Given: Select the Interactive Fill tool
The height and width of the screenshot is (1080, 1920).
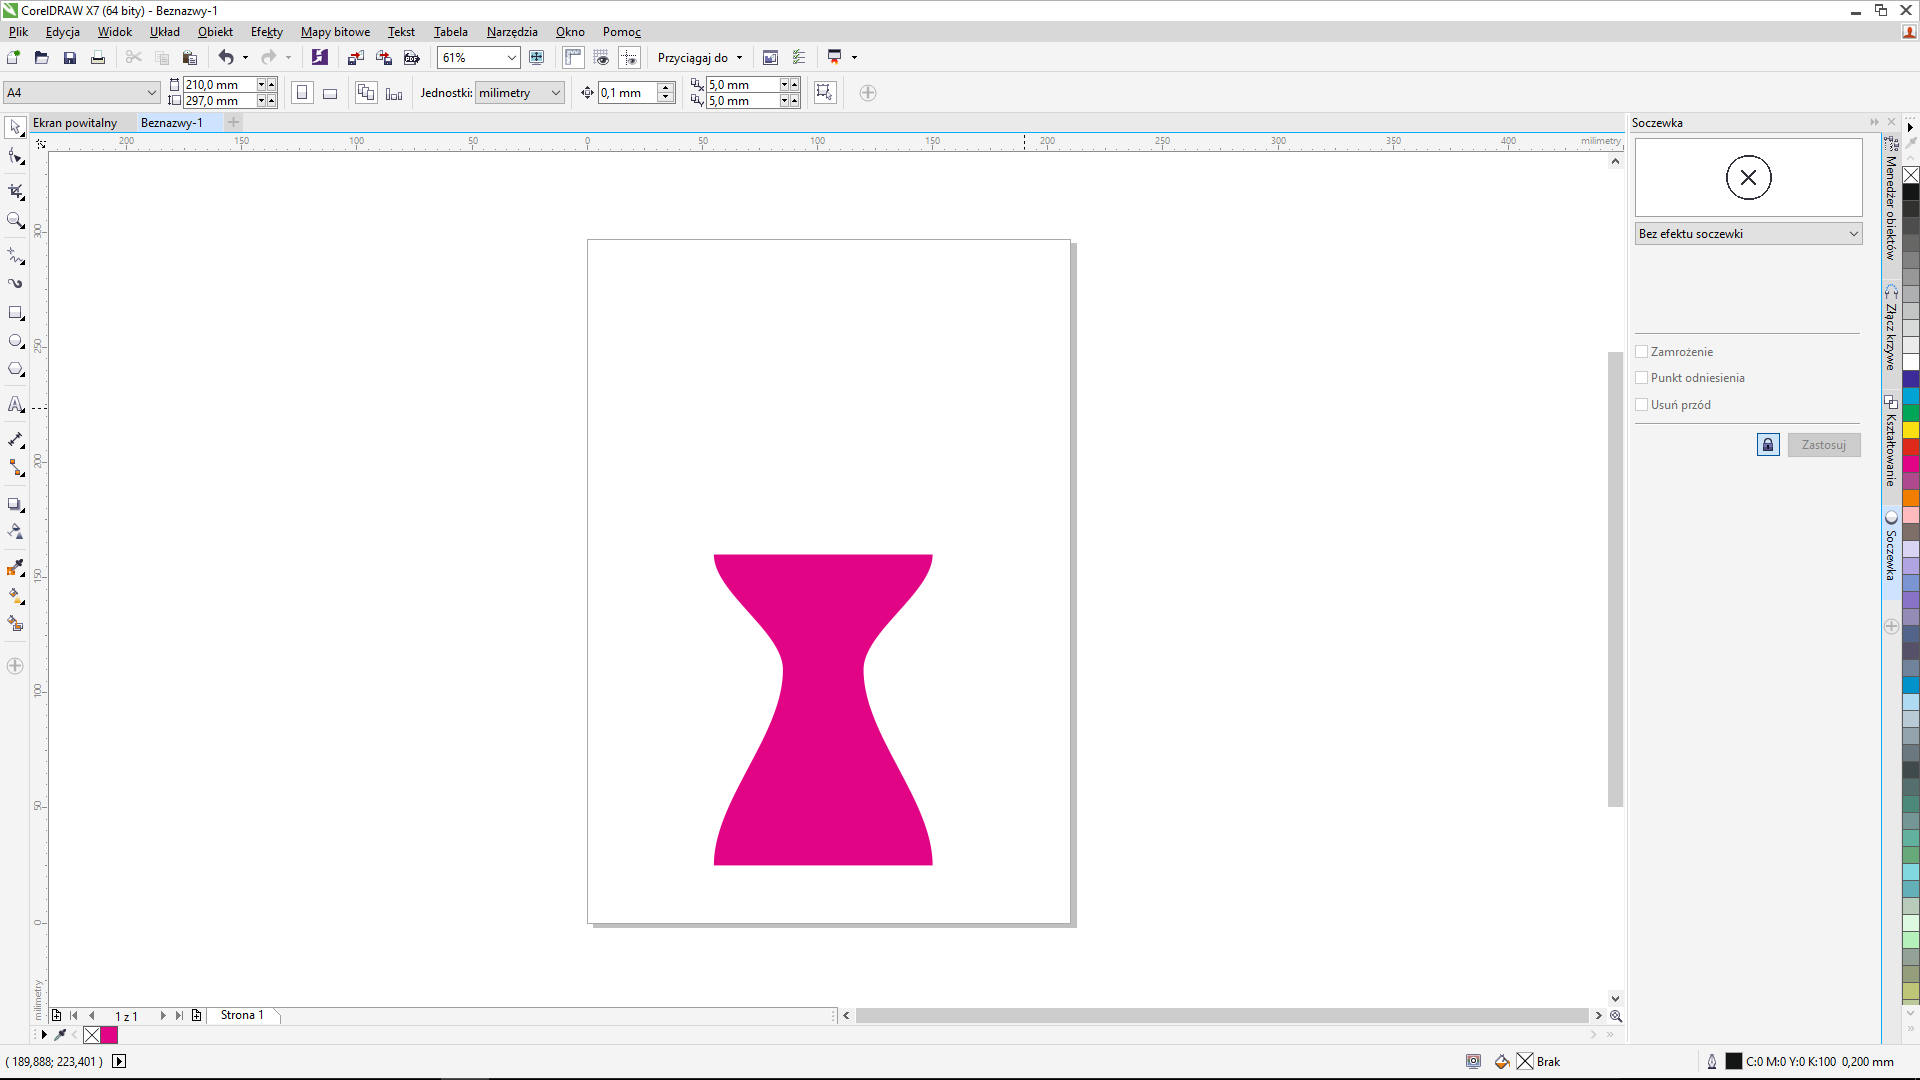Looking at the screenshot, I should (15, 596).
